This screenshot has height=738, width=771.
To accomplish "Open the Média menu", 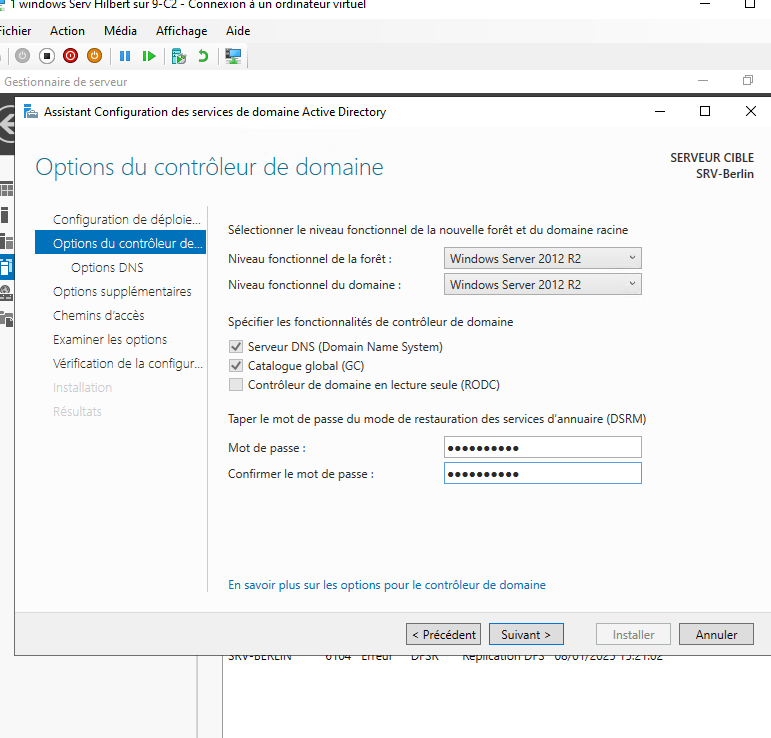I will click(x=120, y=31).
